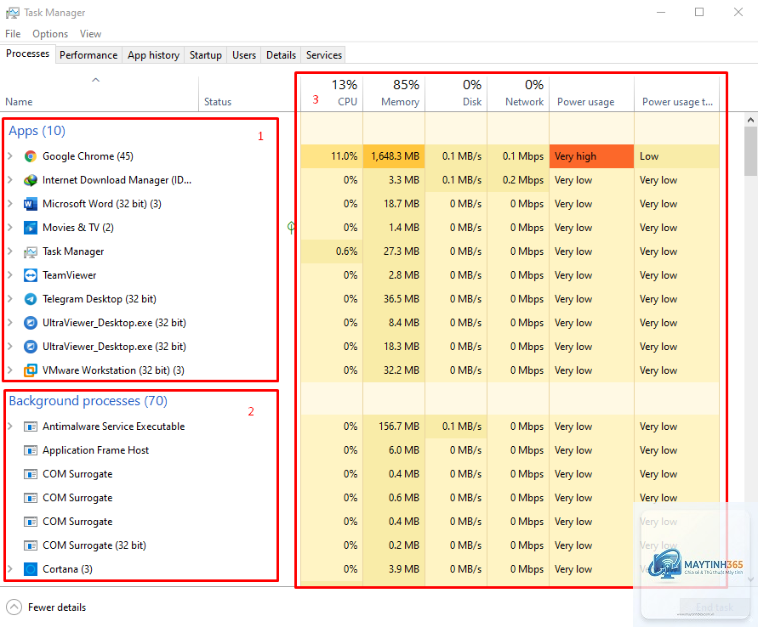
Task: Click the 0.2 Mbps network cell
Action: click(x=519, y=180)
